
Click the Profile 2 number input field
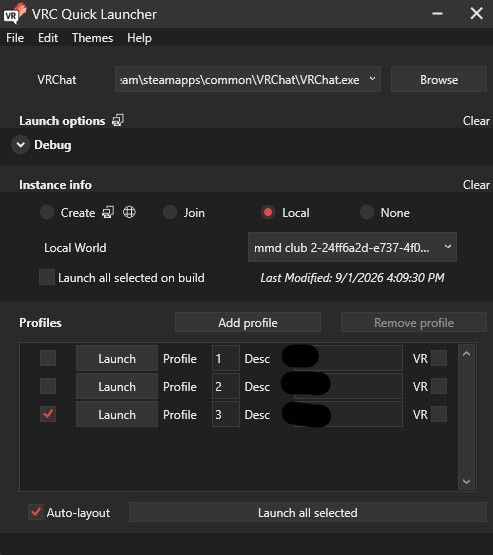point(226,386)
